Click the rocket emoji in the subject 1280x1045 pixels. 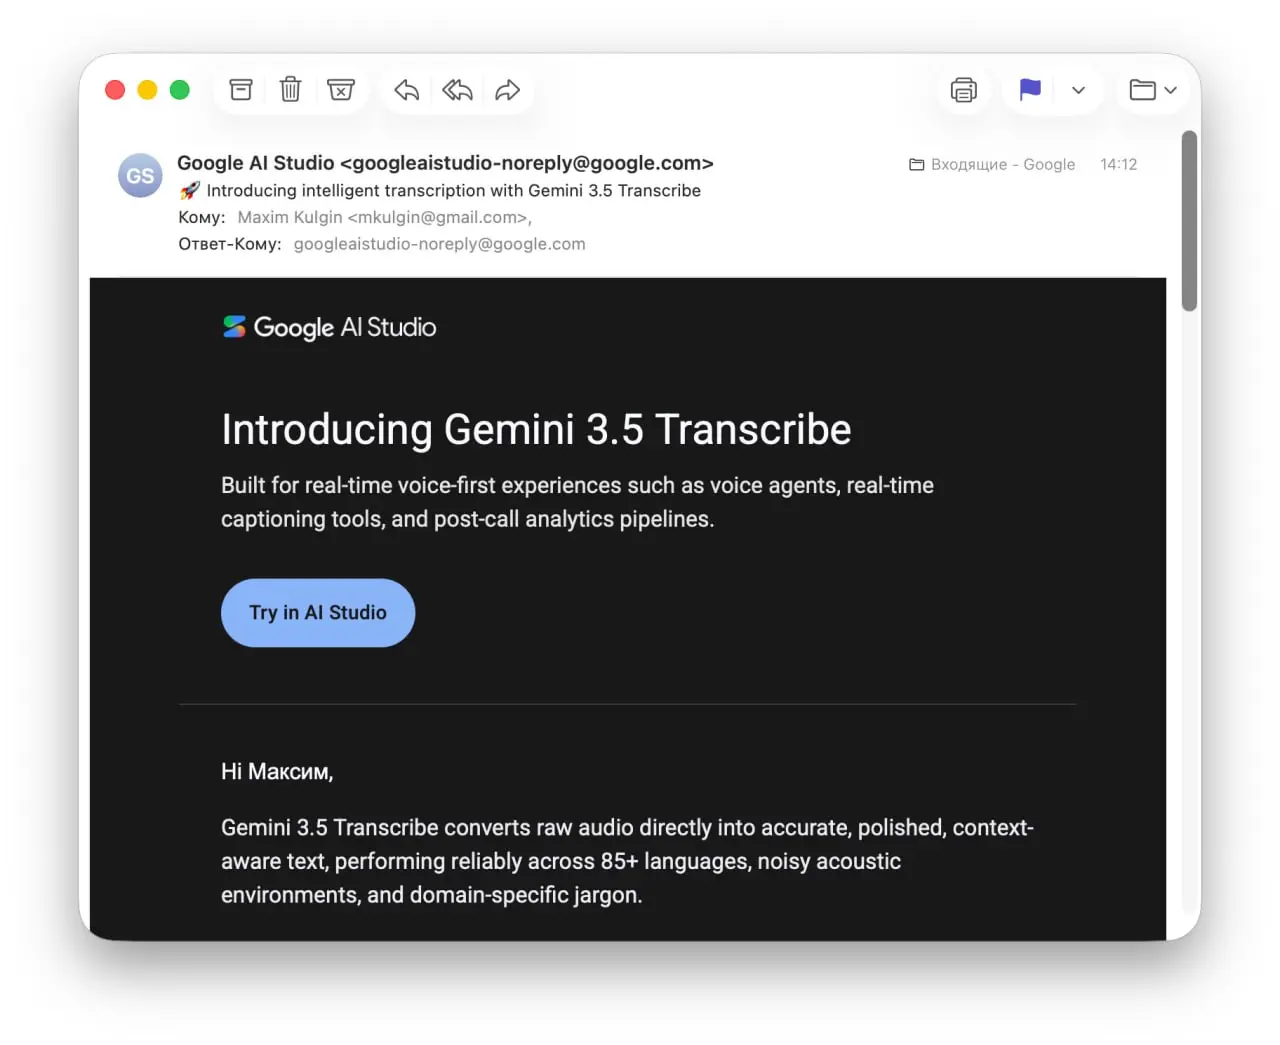190,191
